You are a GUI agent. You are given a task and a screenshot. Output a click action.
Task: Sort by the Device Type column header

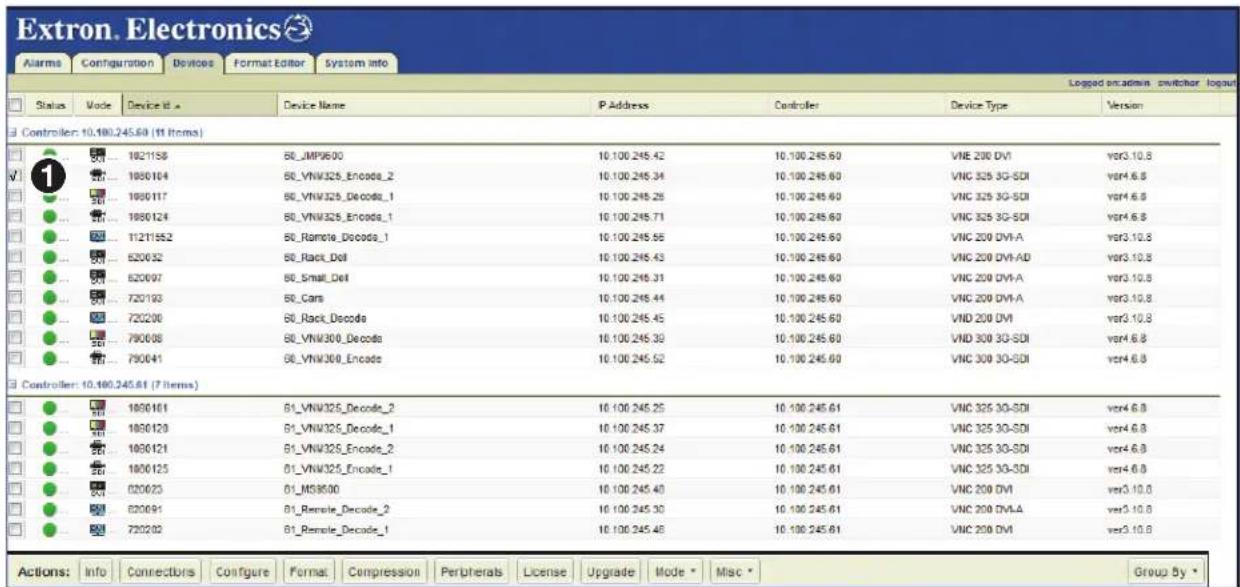click(x=1023, y=104)
